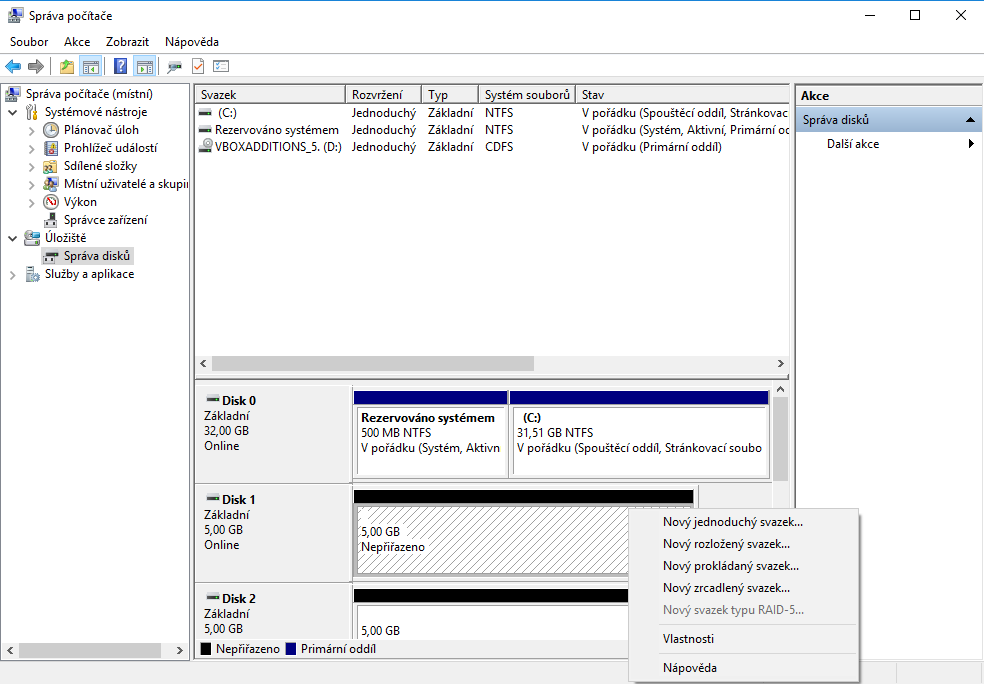The image size is (984, 684).
Task: Select the (C:) partition block on Disk 0
Action: coord(638,433)
